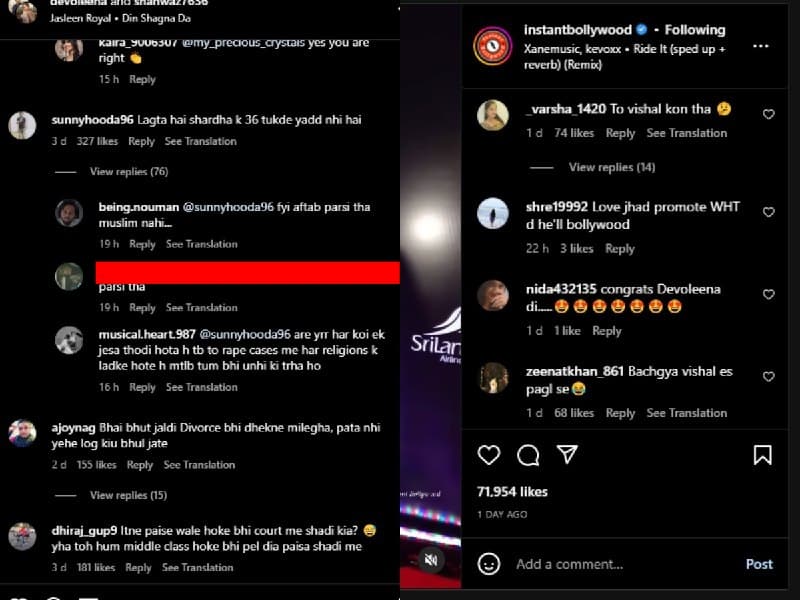Click the Following button

pos(694,30)
